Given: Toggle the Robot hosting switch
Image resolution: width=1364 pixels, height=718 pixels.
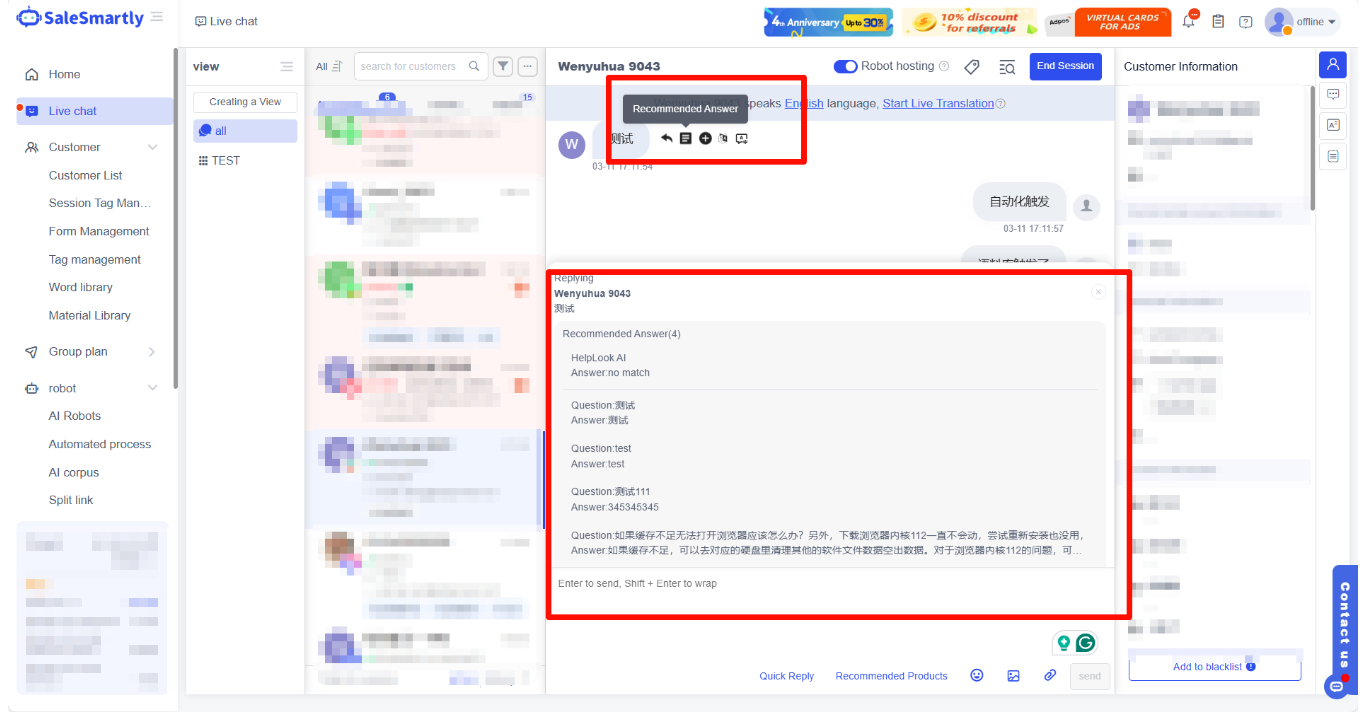Looking at the screenshot, I should [x=845, y=66].
